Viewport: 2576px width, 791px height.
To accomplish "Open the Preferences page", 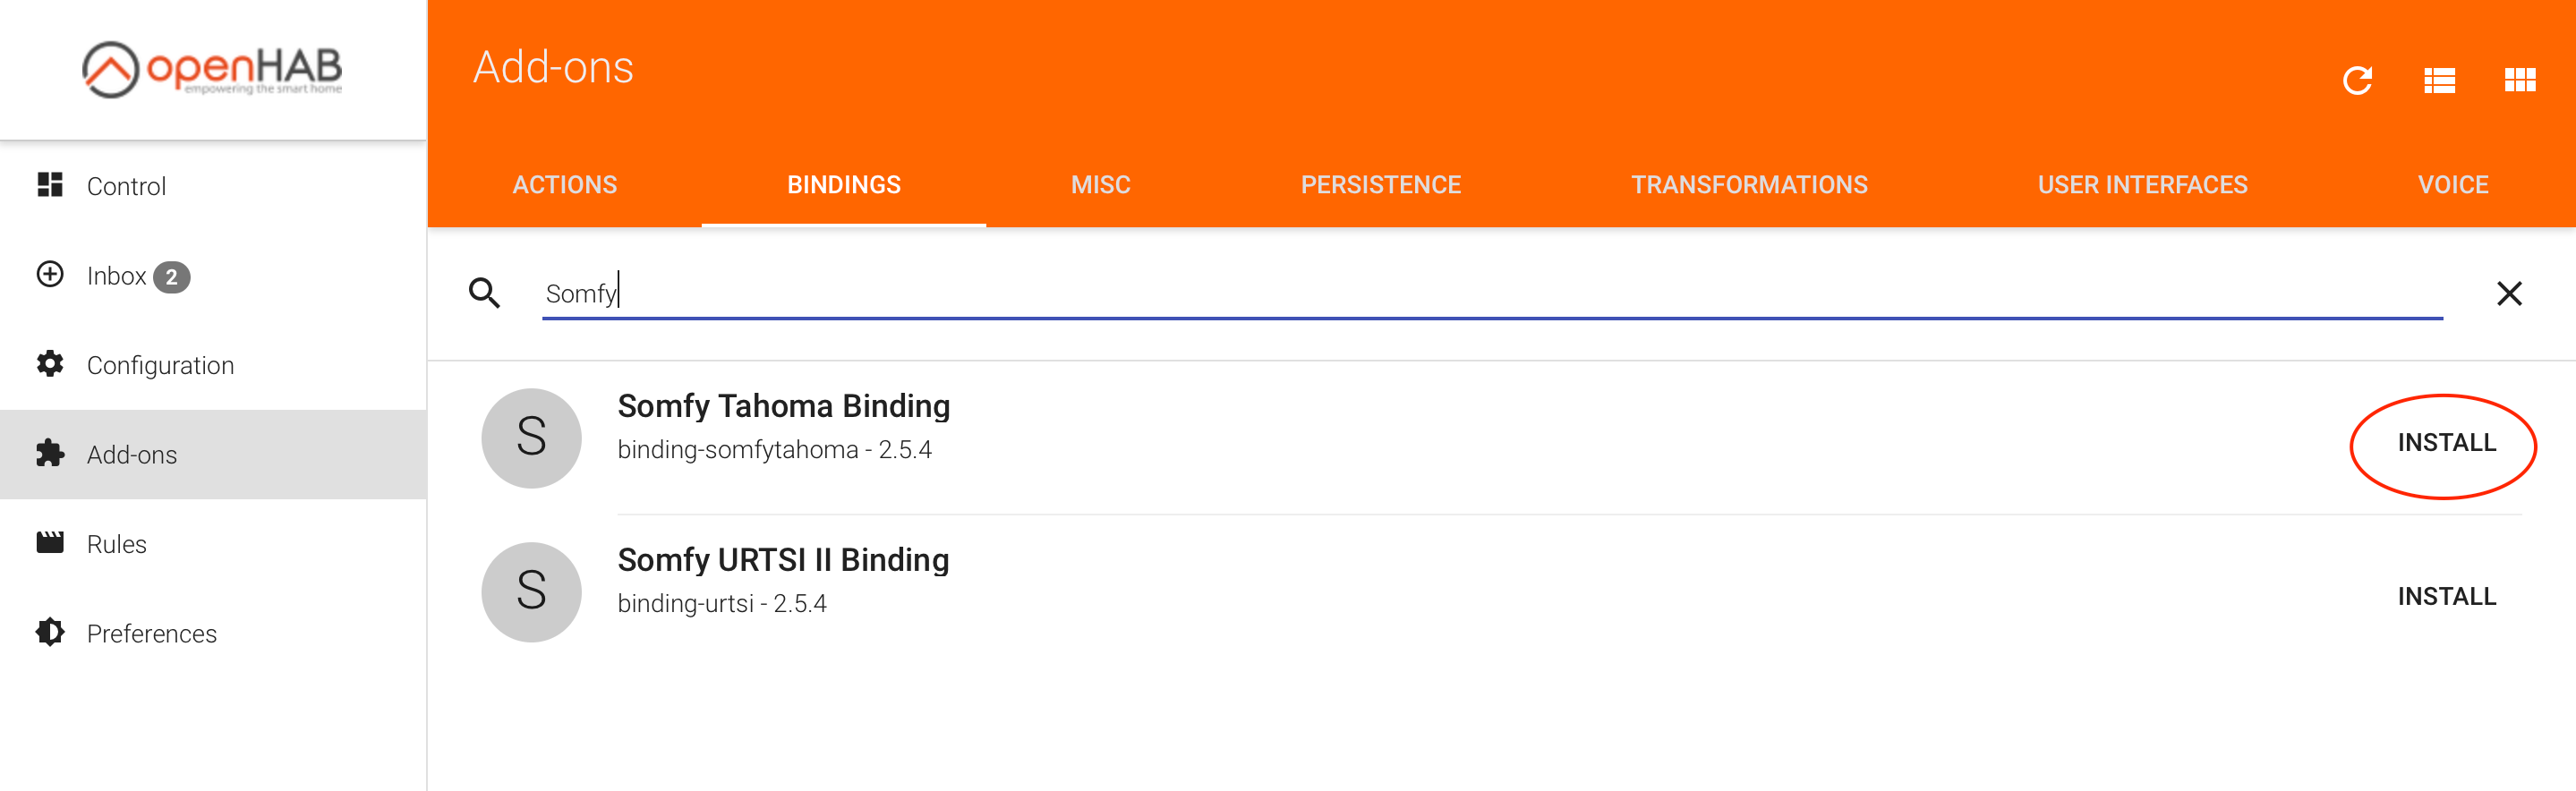I will pos(151,633).
